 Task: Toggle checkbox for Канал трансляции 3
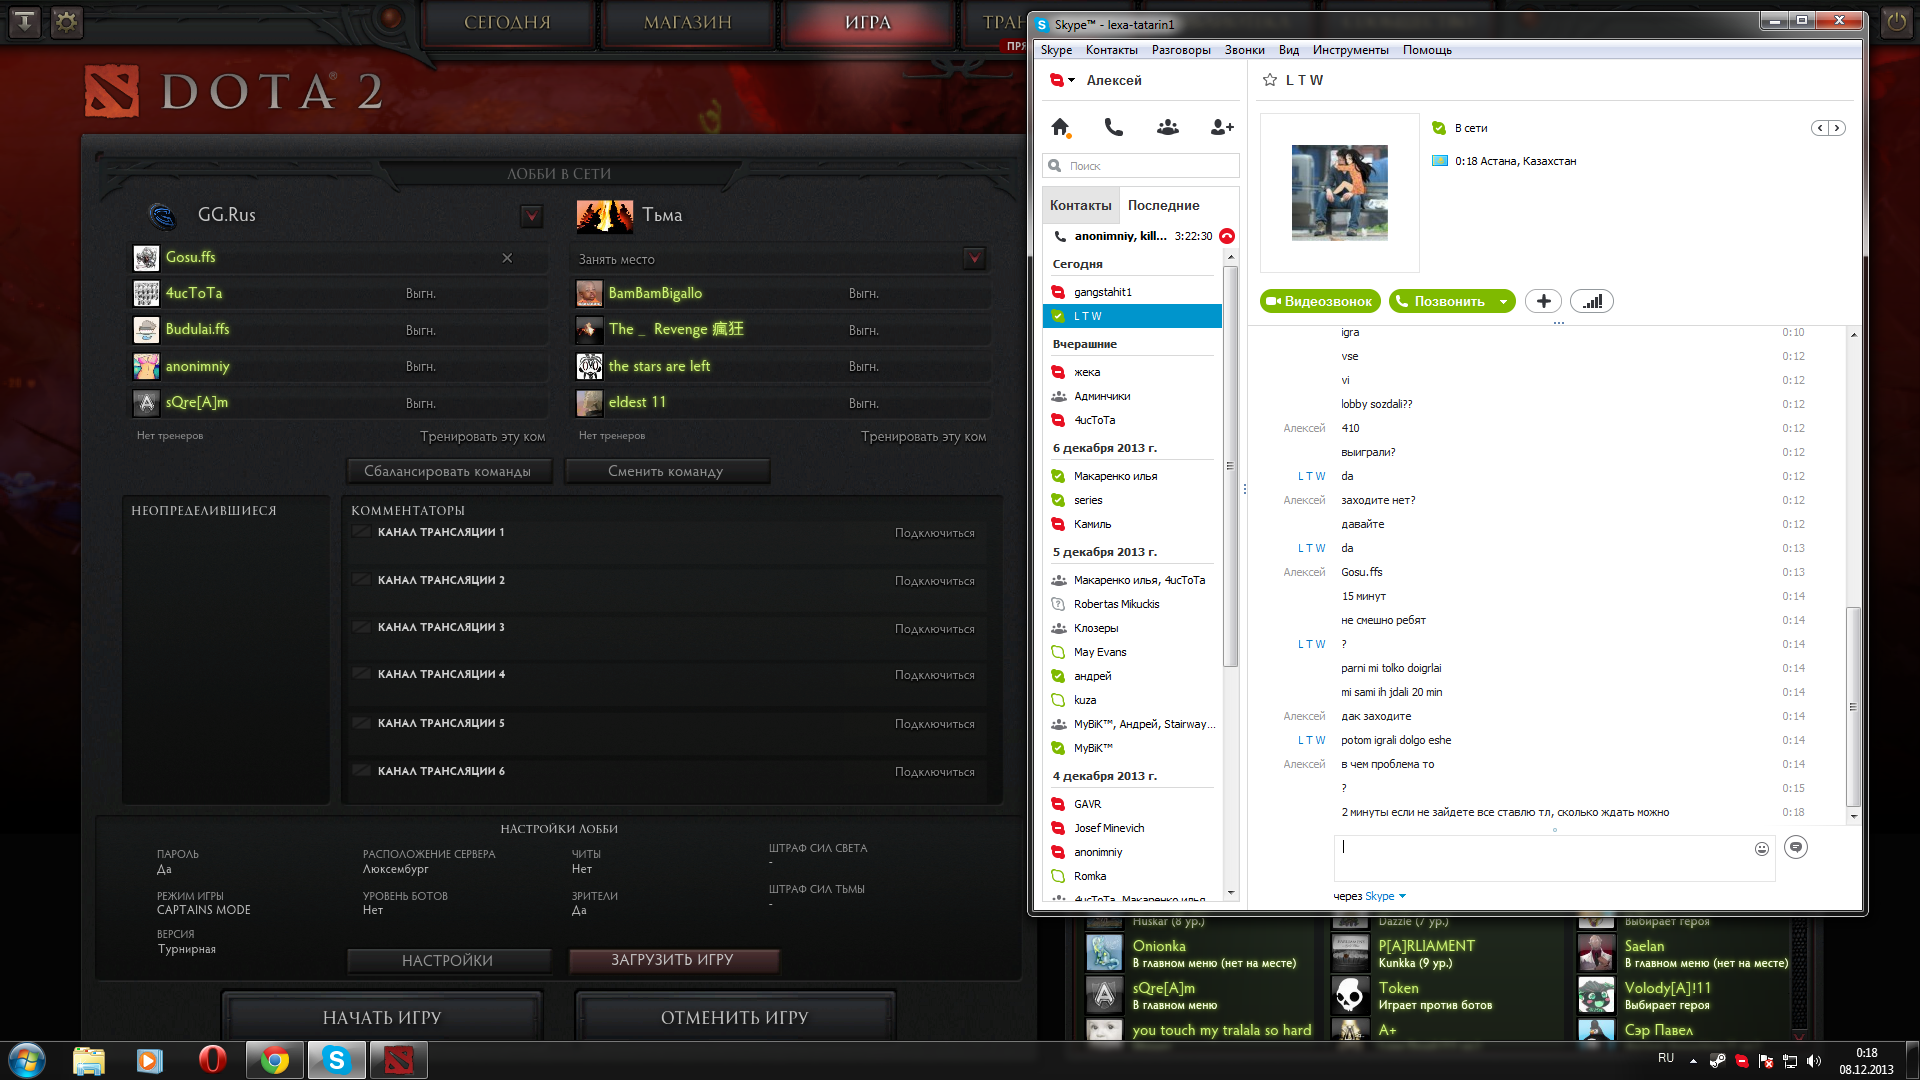coord(362,627)
